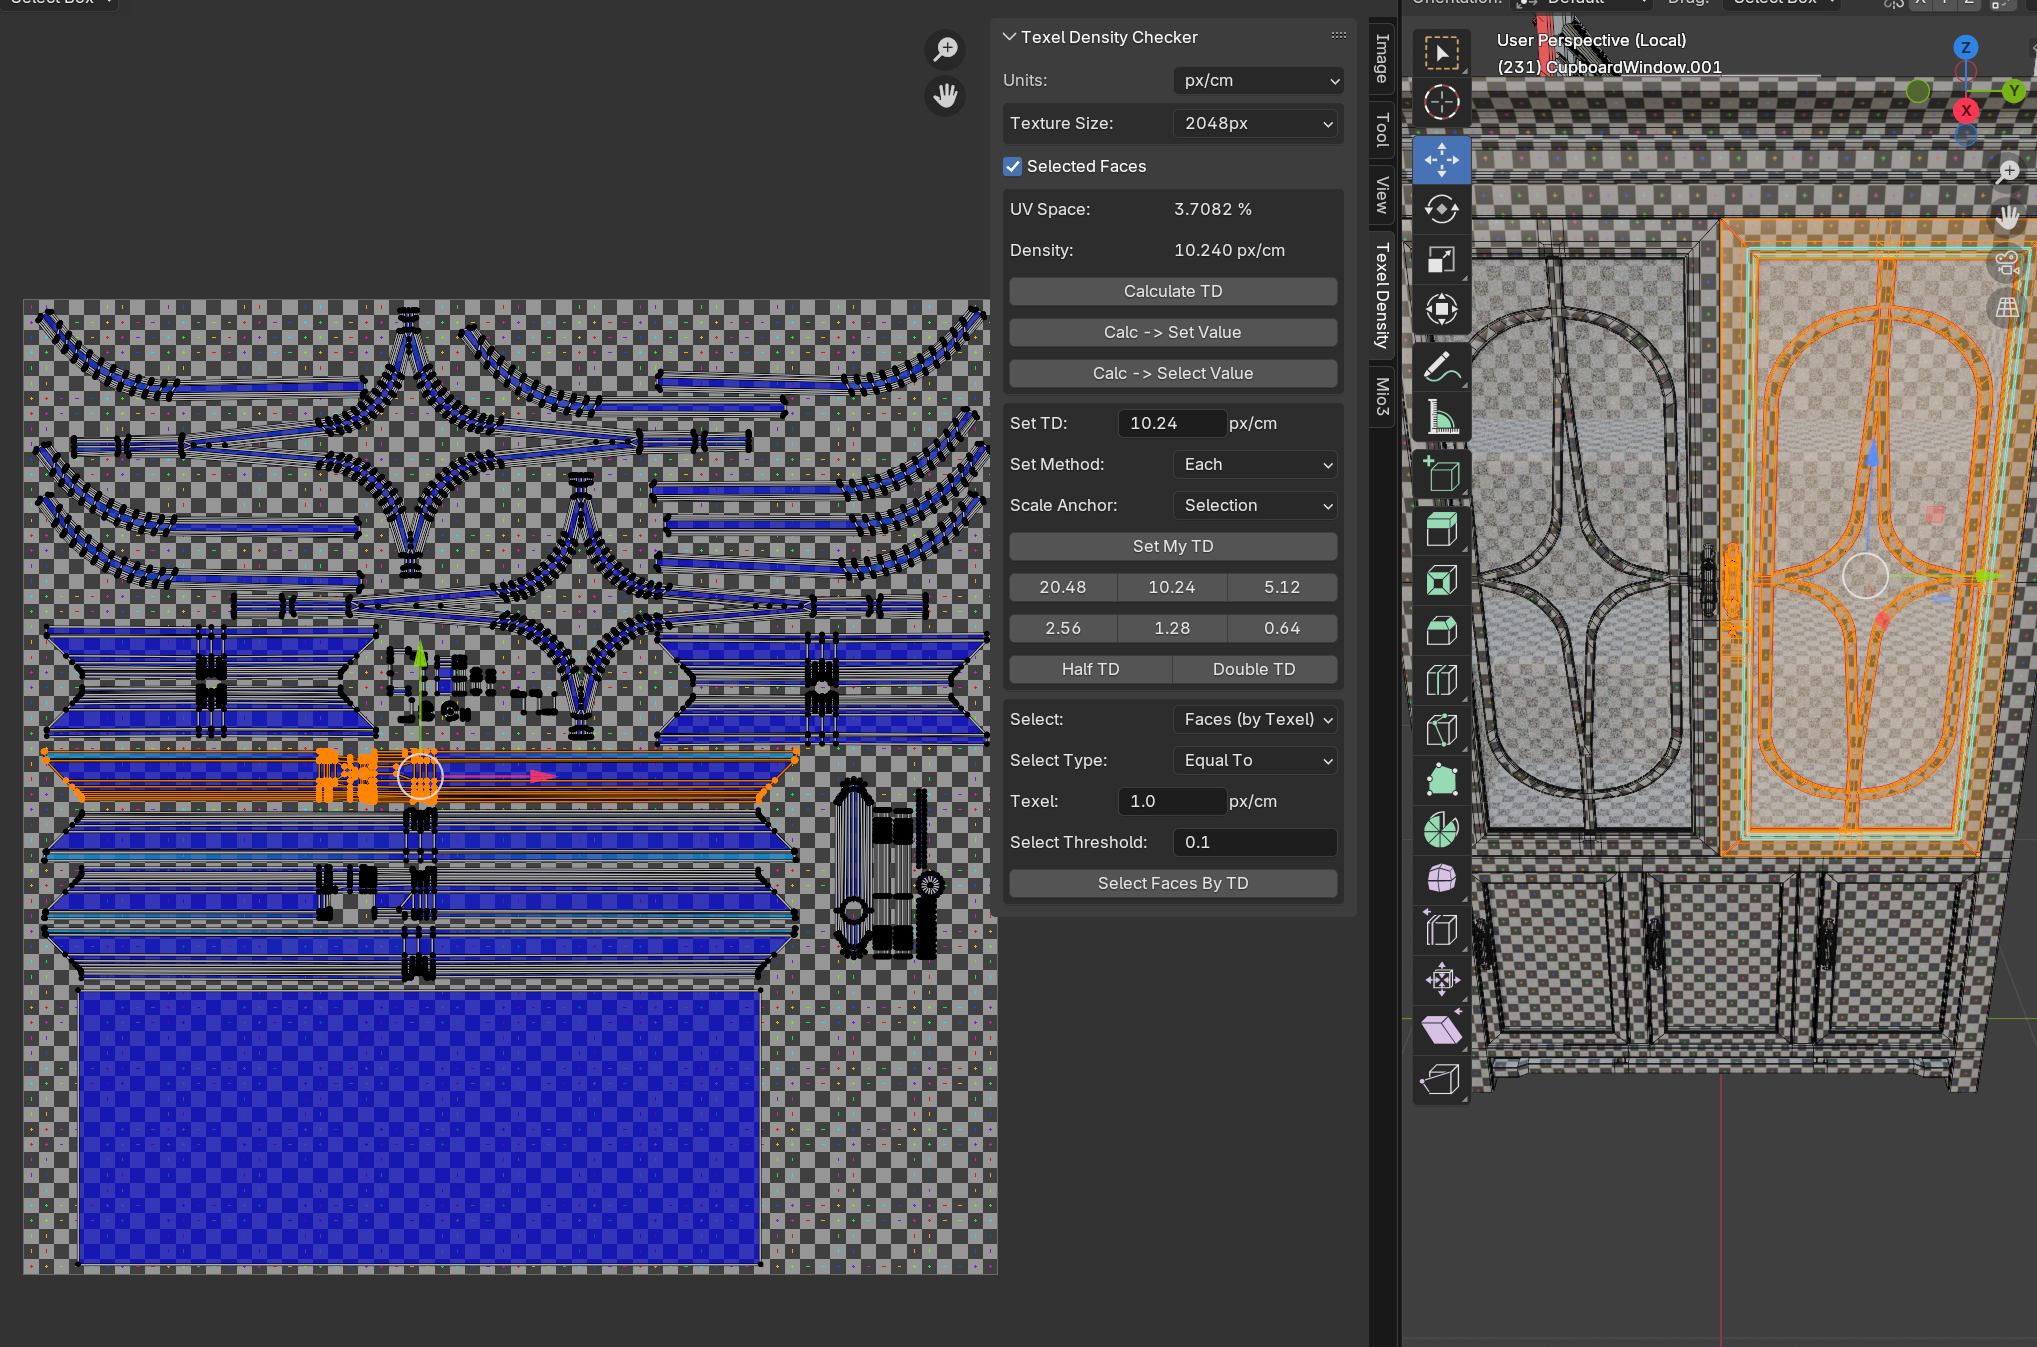Screen dimensions: 2037x1347
Task: Select the Smooth vertices tool
Action: [x=1441, y=879]
